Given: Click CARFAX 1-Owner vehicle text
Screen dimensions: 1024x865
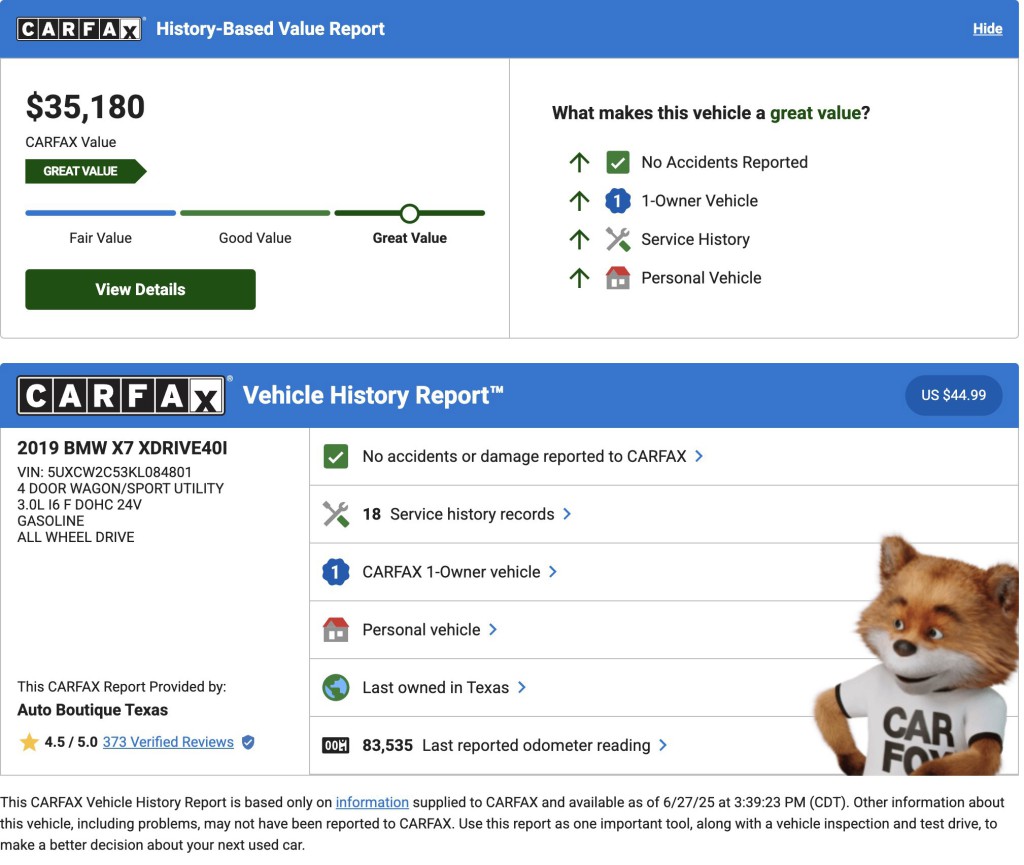Looking at the screenshot, I should (x=451, y=572).
